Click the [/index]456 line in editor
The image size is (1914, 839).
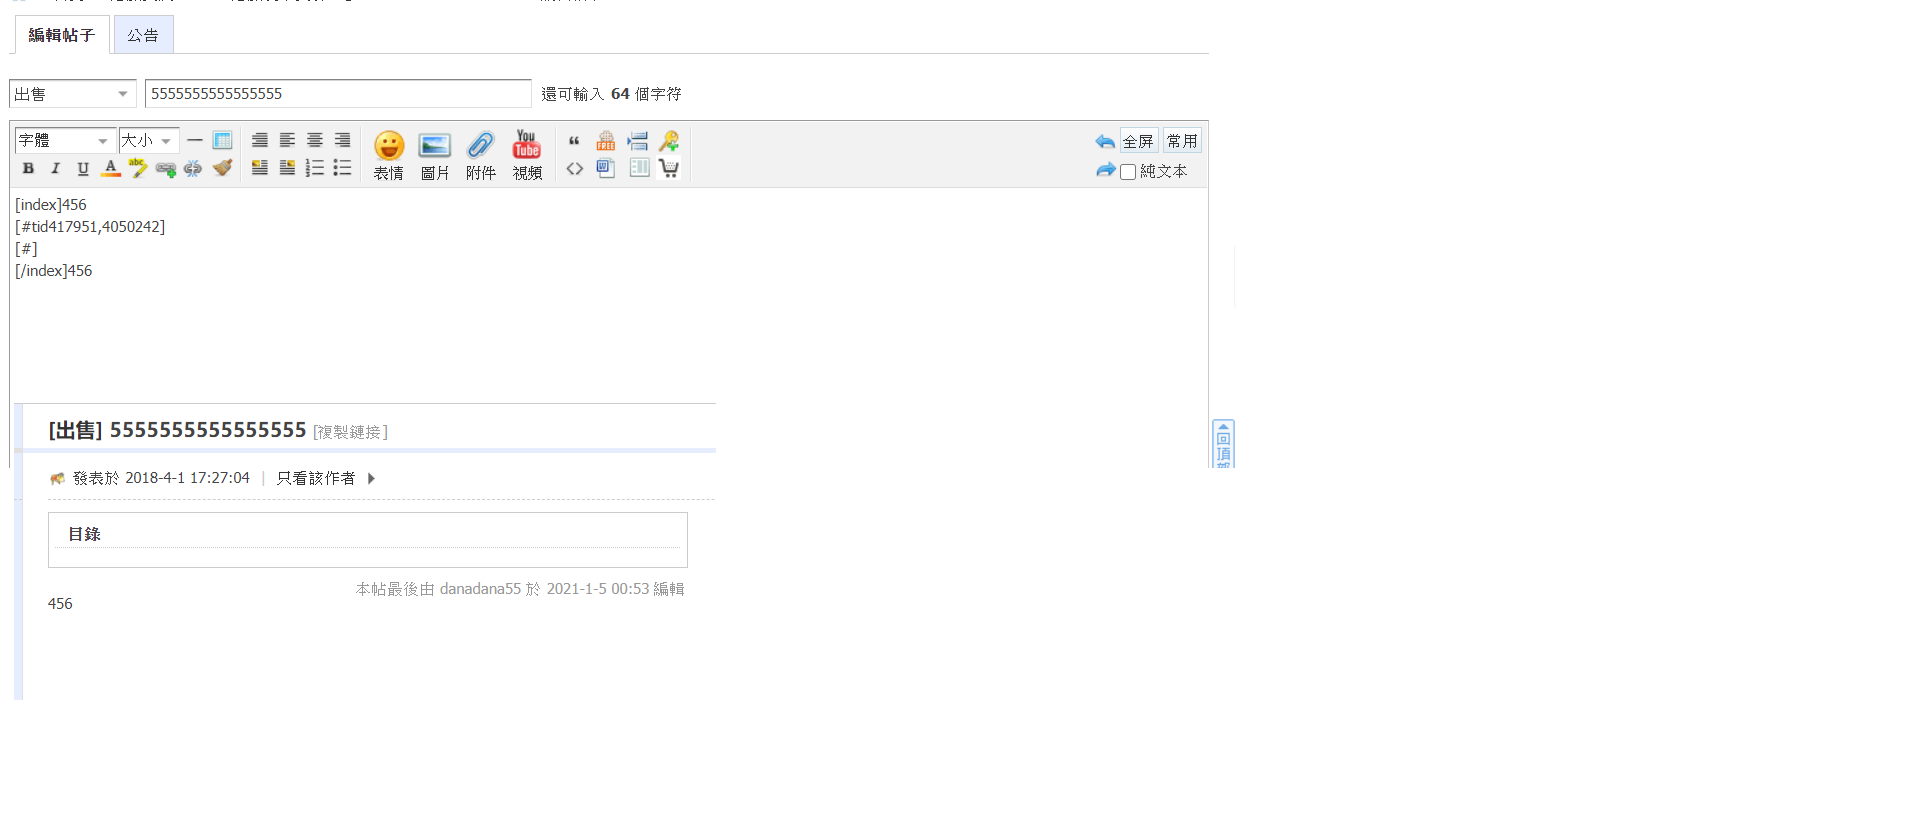coord(54,271)
